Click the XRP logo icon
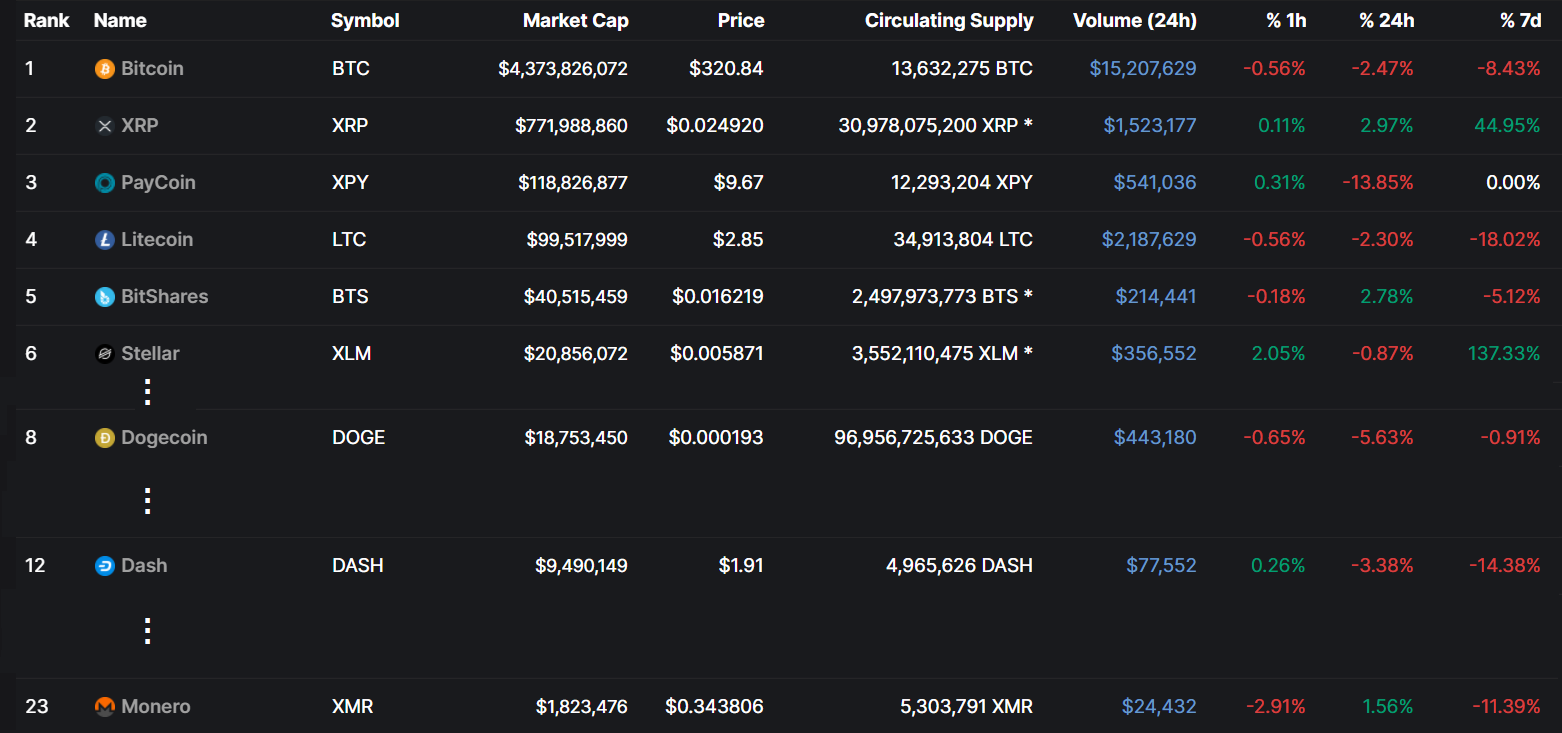The width and height of the screenshot is (1562, 733). tap(104, 126)
